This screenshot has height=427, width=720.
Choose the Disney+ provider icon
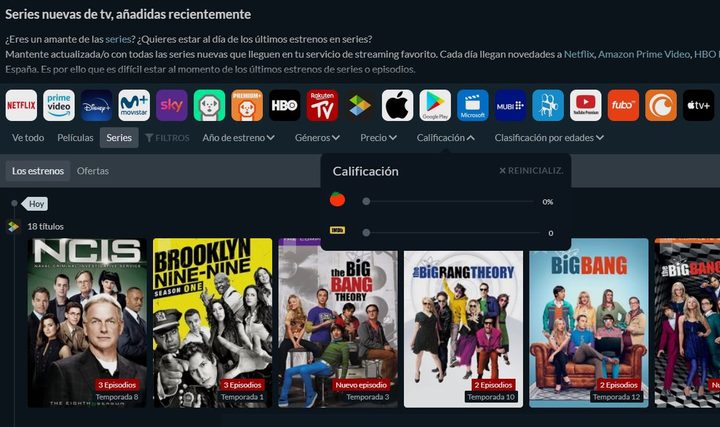(x=96, y=105)
